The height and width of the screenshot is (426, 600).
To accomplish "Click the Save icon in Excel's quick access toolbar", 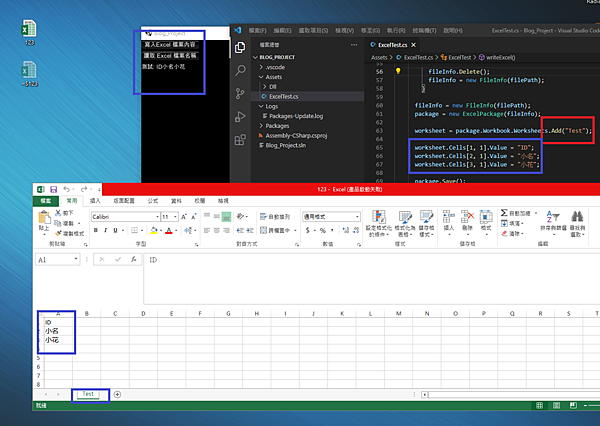I will pos(54,189).
